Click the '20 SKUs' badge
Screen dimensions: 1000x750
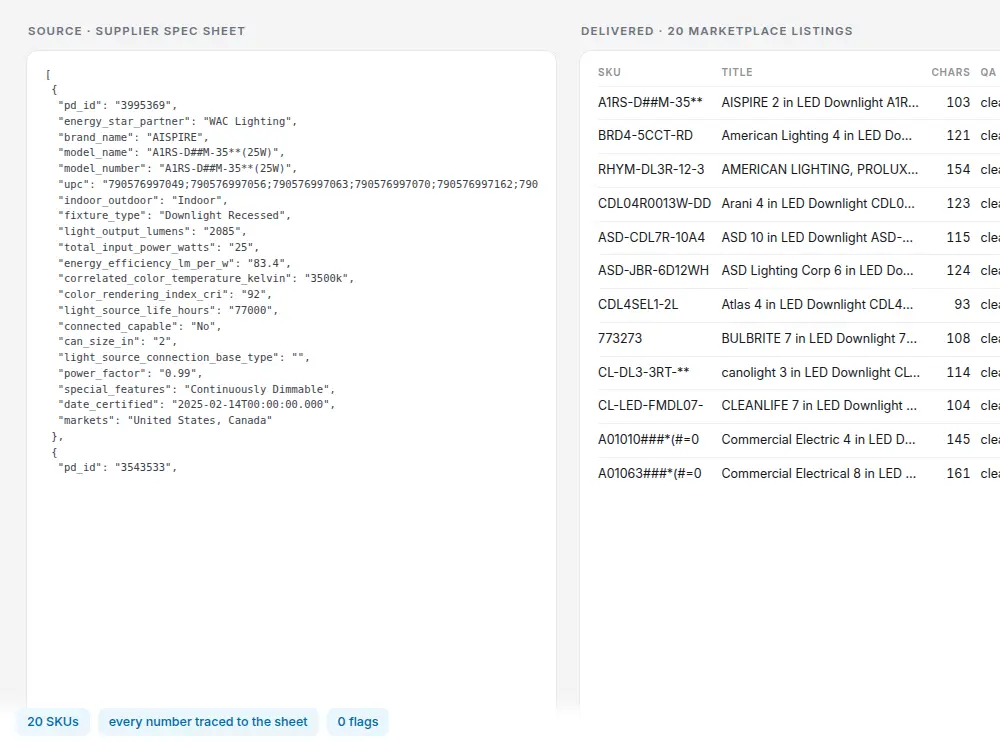pyautogui.click(x=53, y=721)
